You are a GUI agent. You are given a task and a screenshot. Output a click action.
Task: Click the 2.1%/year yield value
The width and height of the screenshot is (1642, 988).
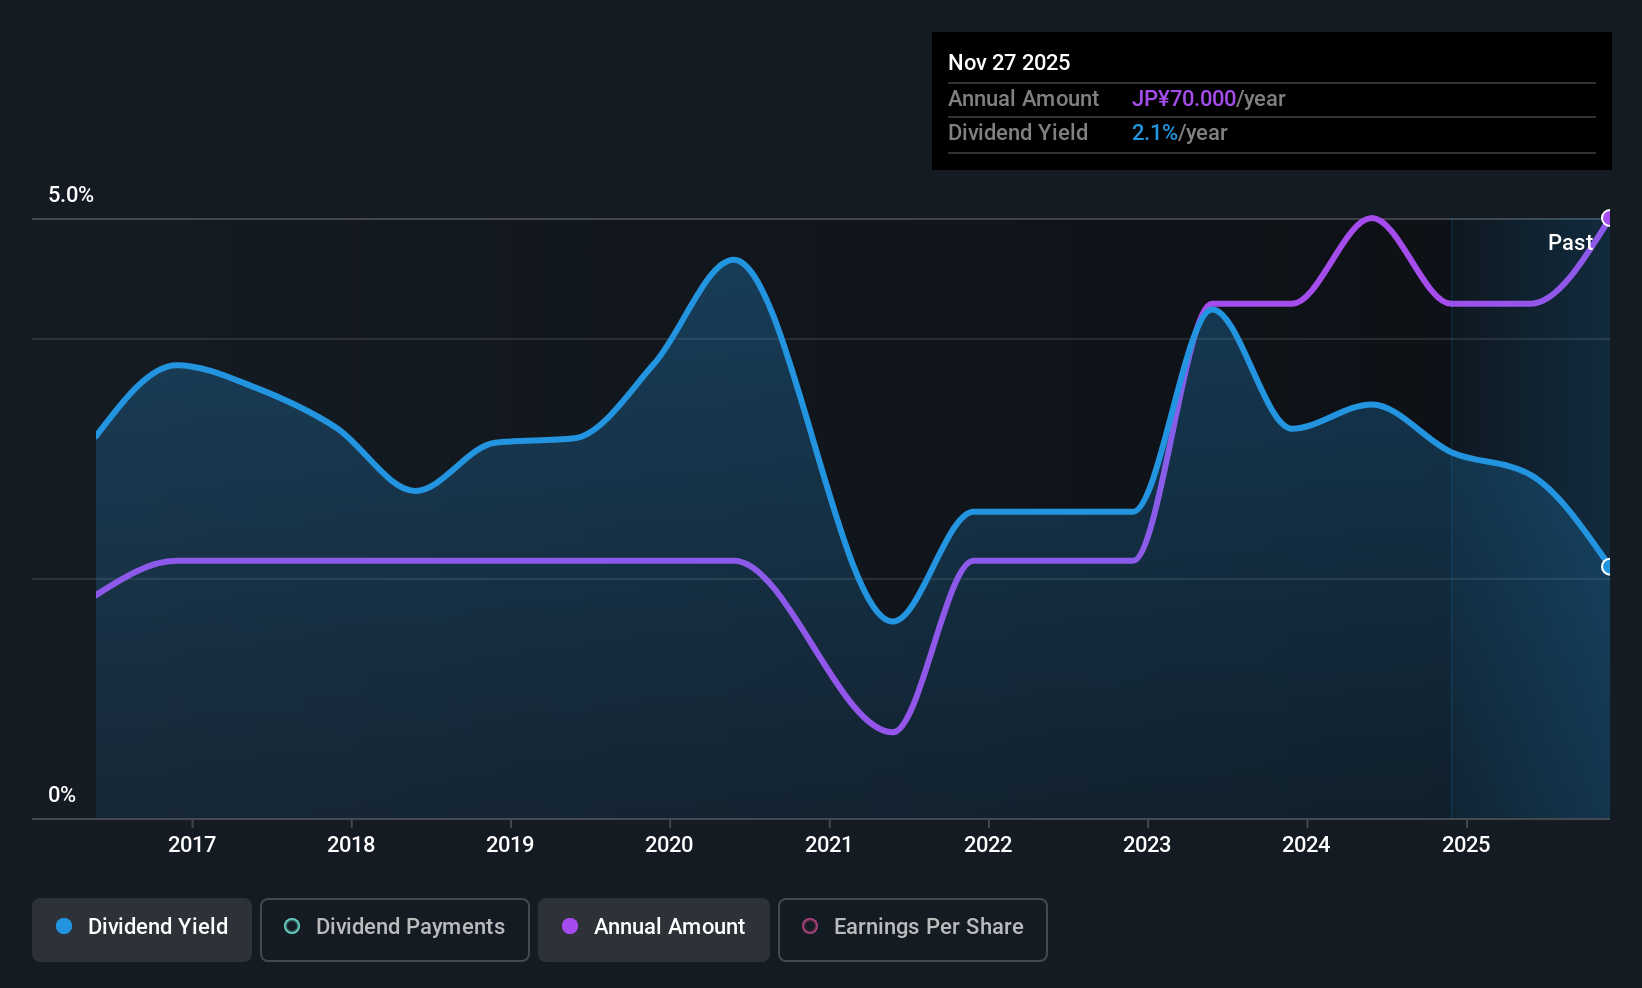(1179, 132)
